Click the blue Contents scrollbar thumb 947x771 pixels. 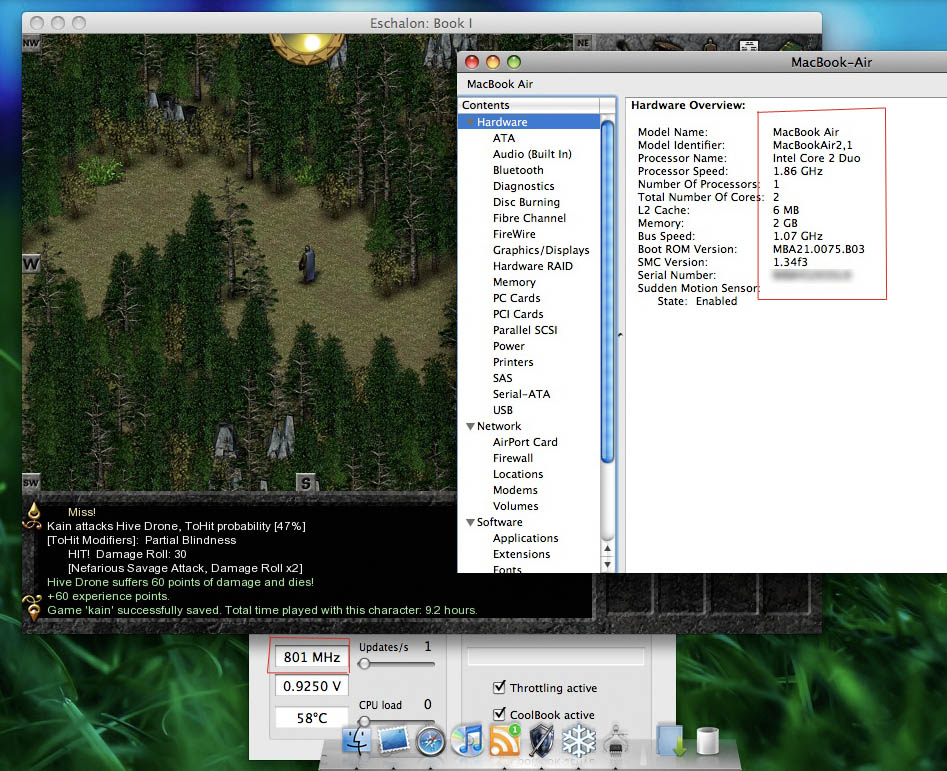[608, 292]
